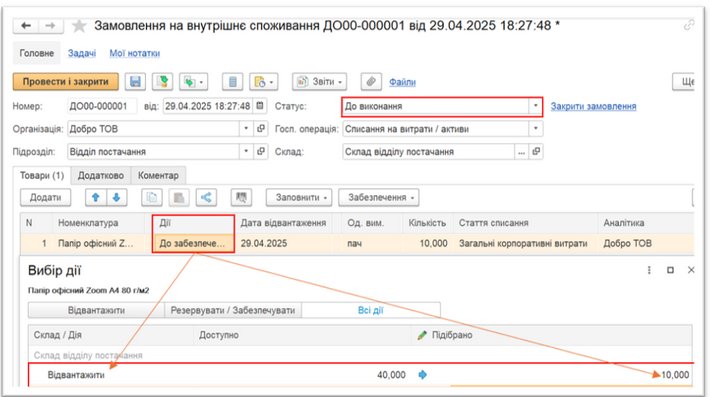Click Загальні корпоративні витрати cell
710x397 pixels.
pyautogui.click(x=523, y=243)
